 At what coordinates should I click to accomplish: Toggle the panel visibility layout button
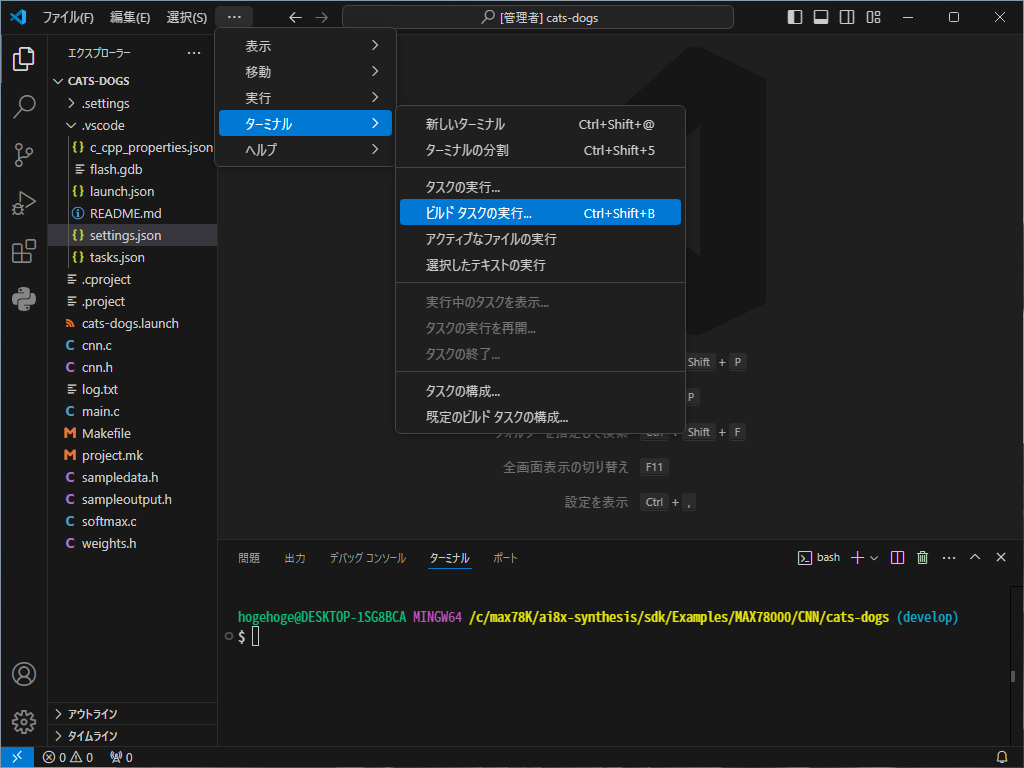[821, 17]
